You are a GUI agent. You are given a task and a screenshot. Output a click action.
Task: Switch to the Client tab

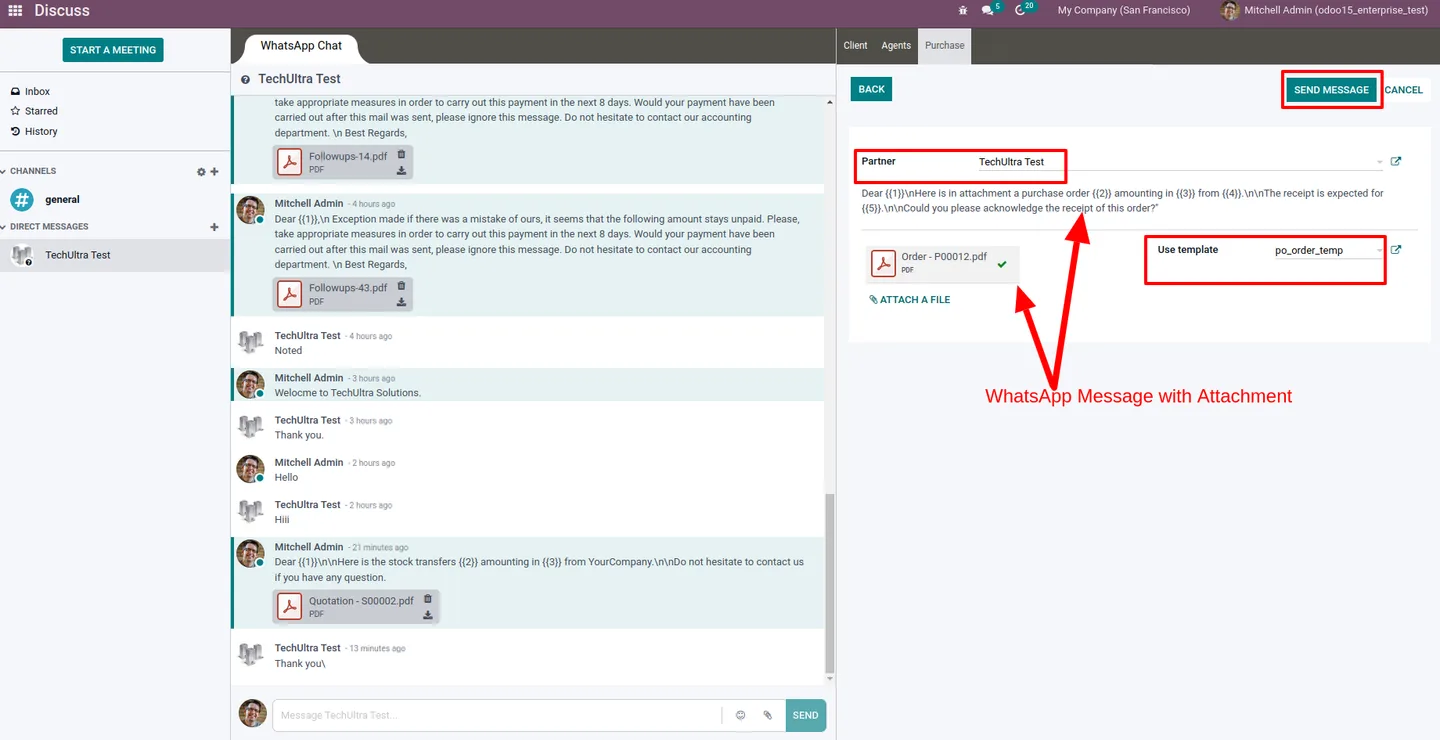pyautogui.click(x=855, y=46)
